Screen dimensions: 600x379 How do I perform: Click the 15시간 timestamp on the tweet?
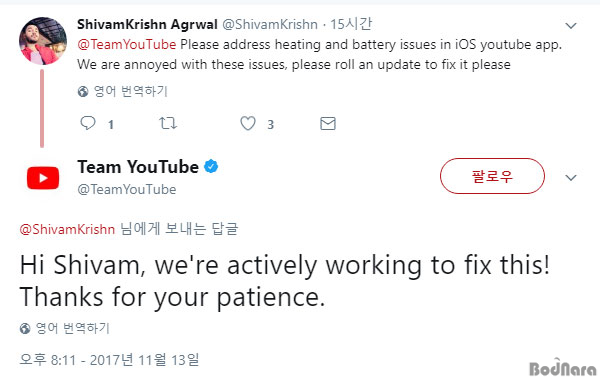click(x=351, y=24)
